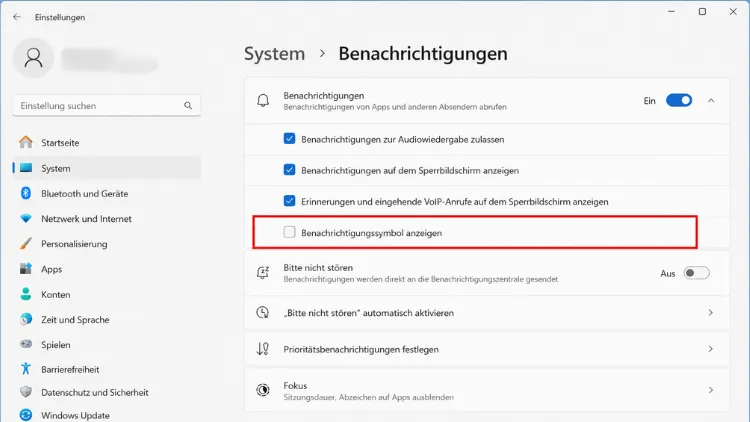The image size is (750, 422).
Task: Navigate to Datenschutz und Sicherheit
Action: [107, 392]
